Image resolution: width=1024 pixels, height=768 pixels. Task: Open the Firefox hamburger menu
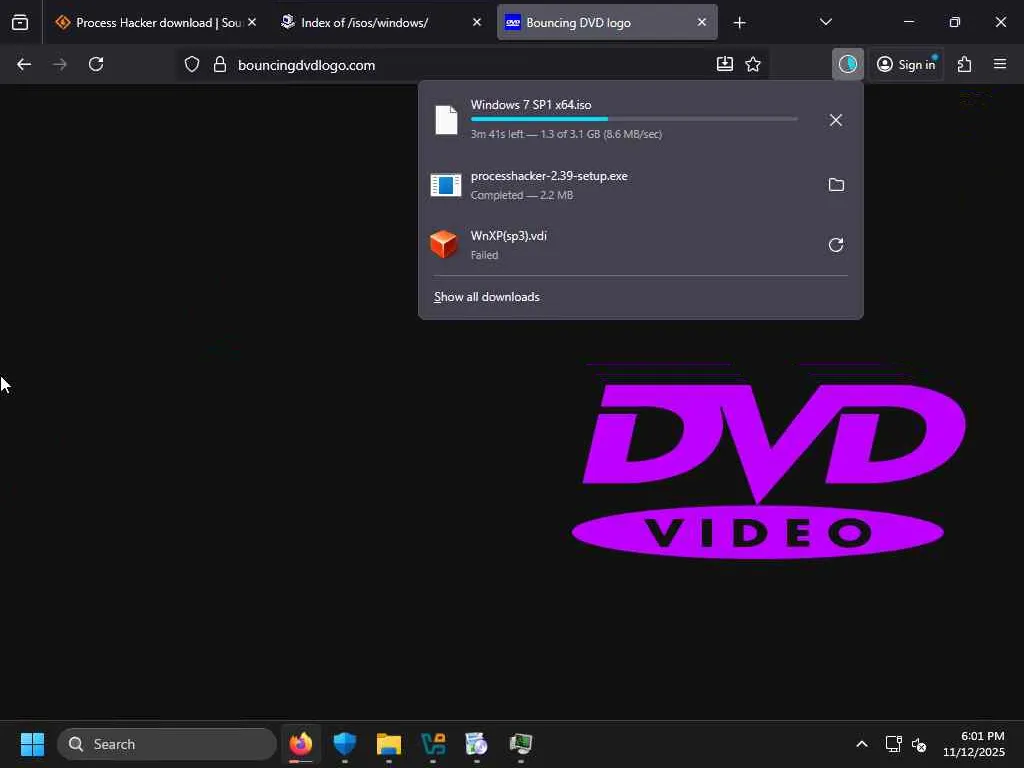coord(1000,64)
